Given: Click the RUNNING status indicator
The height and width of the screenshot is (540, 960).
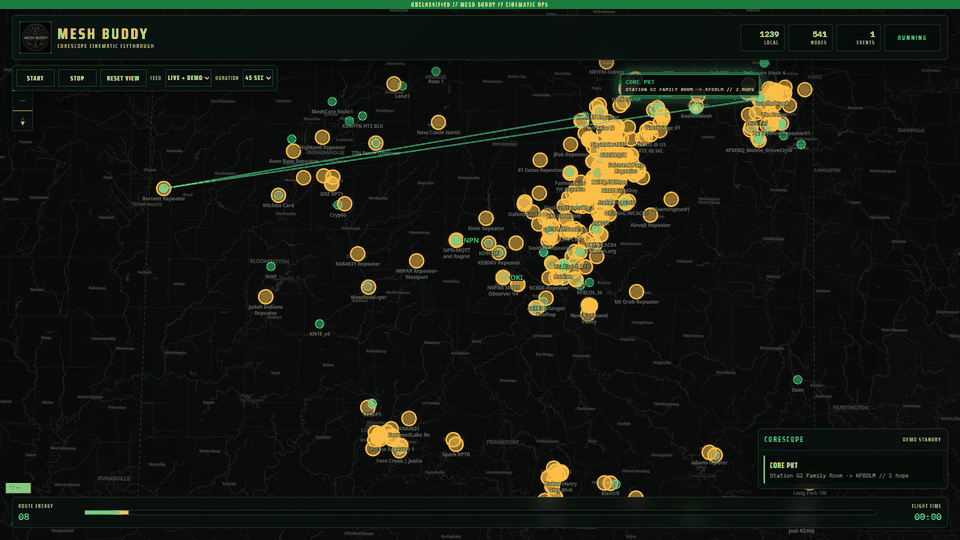Looking at the screenshot, I should pyautogui.click(x=912, y=38).
